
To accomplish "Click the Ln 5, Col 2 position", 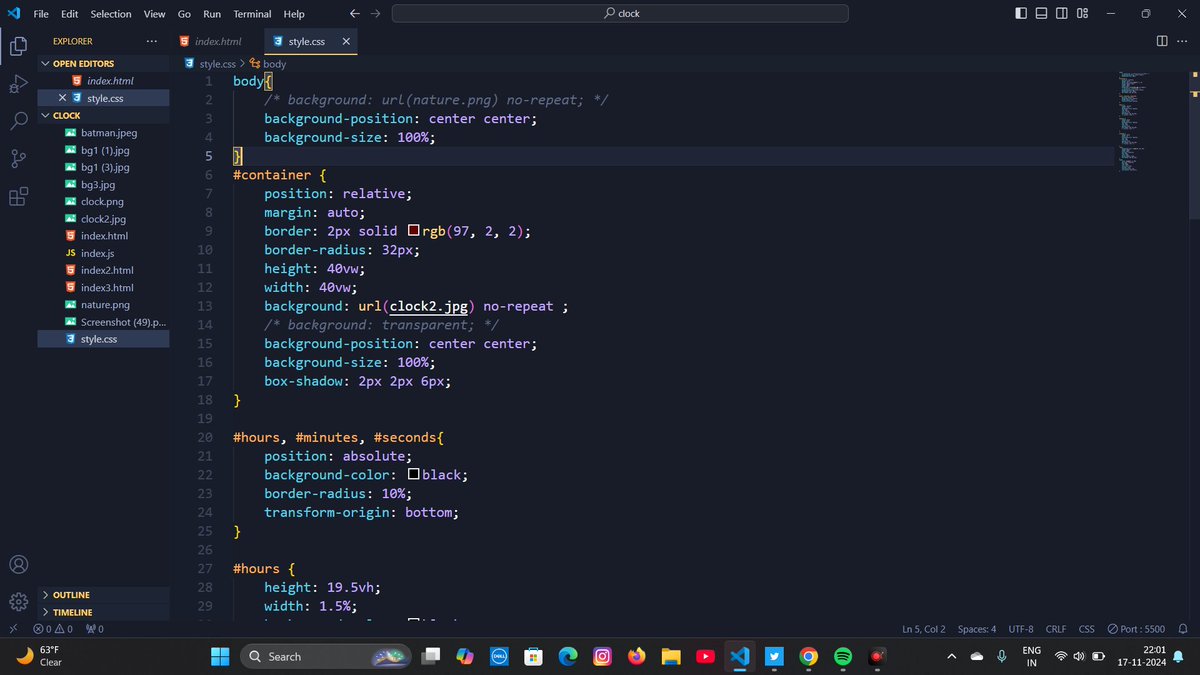I will coord(924,629).
